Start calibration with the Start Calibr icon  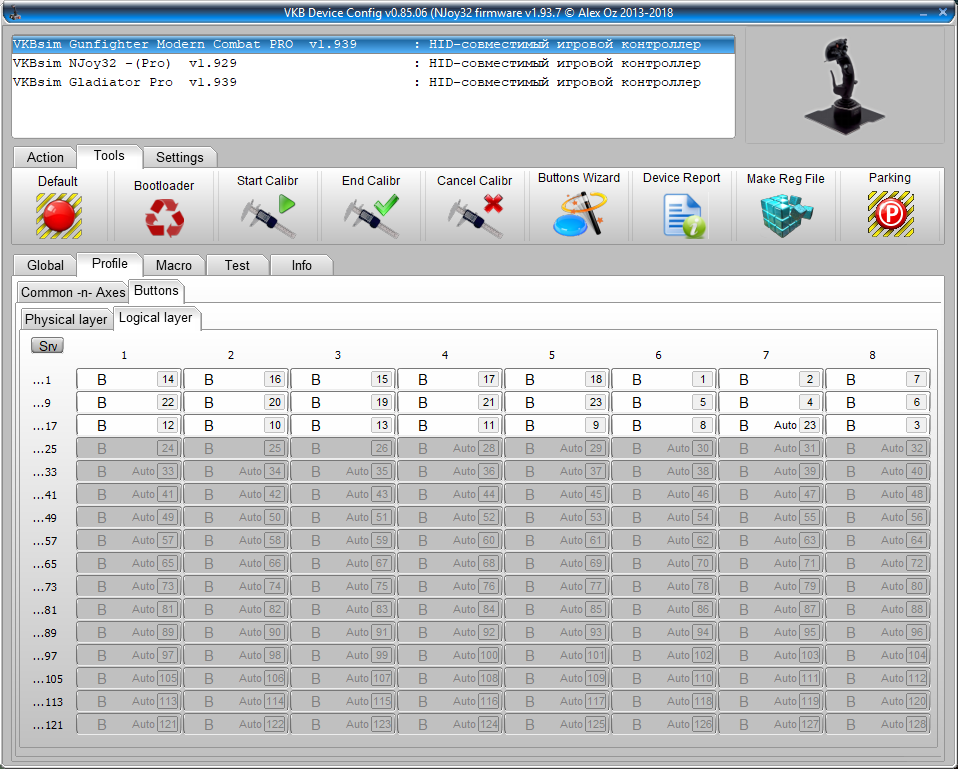268,215
